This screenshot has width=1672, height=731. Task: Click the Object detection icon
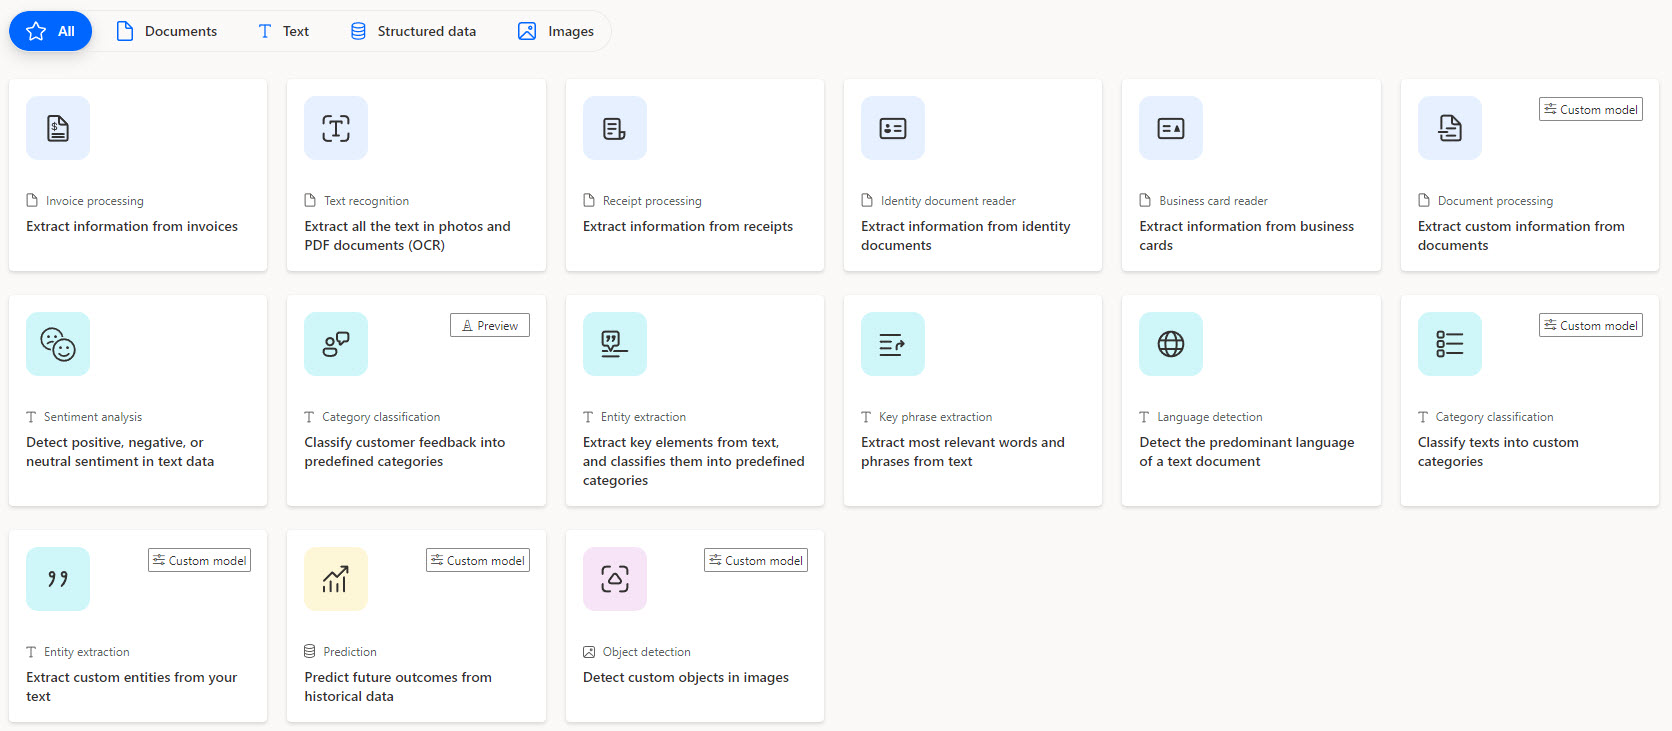tap(614, 579)
